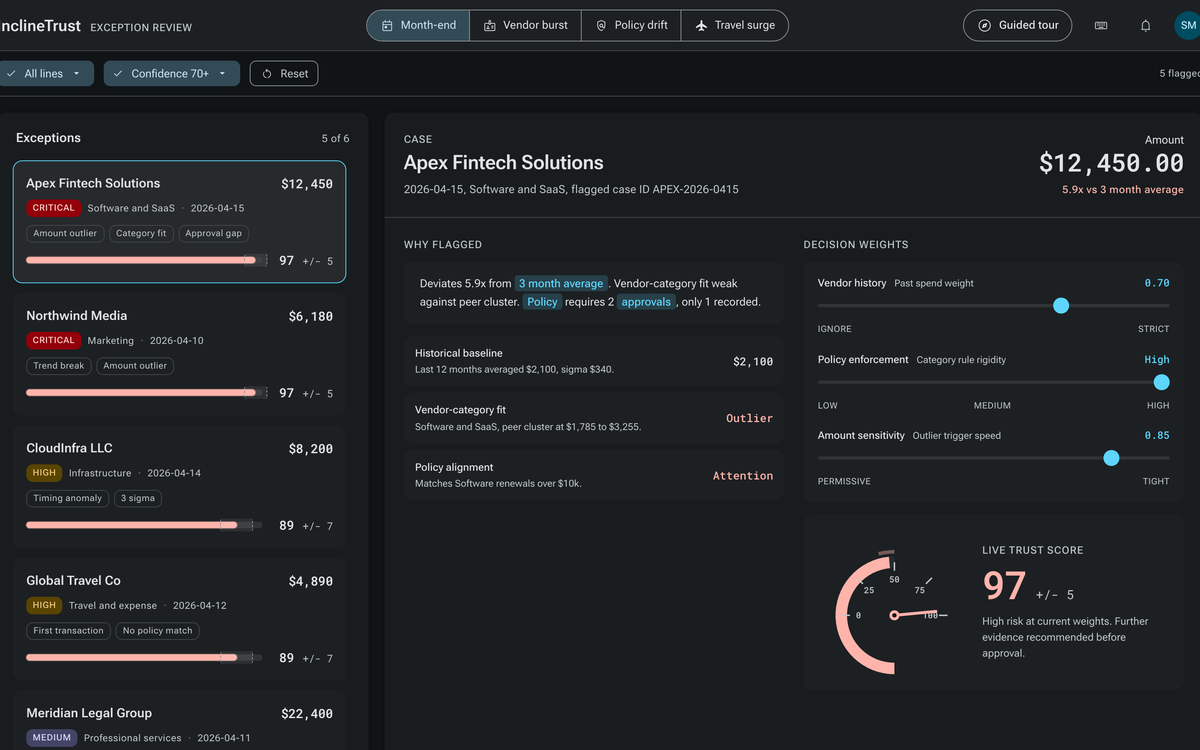Click the Policy alignment row
Image resolution: width=1200 pixels, height=750 pixels.
tap(596, 475)
